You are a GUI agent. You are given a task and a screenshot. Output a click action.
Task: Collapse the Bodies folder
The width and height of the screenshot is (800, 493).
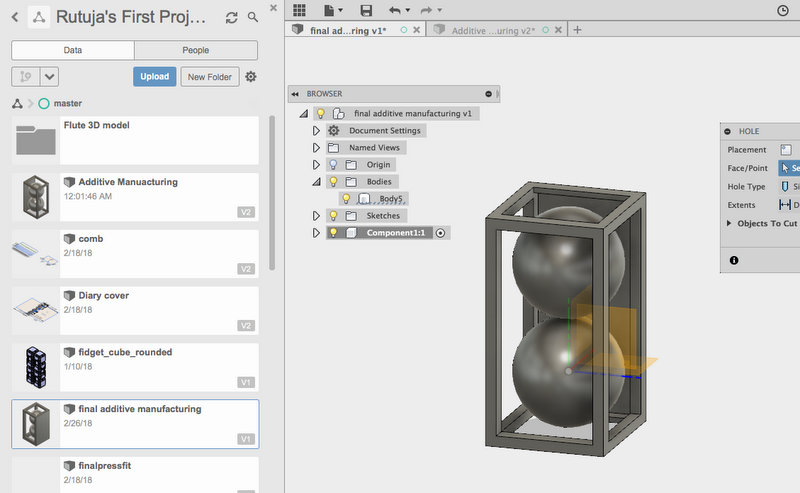point(316,182)
